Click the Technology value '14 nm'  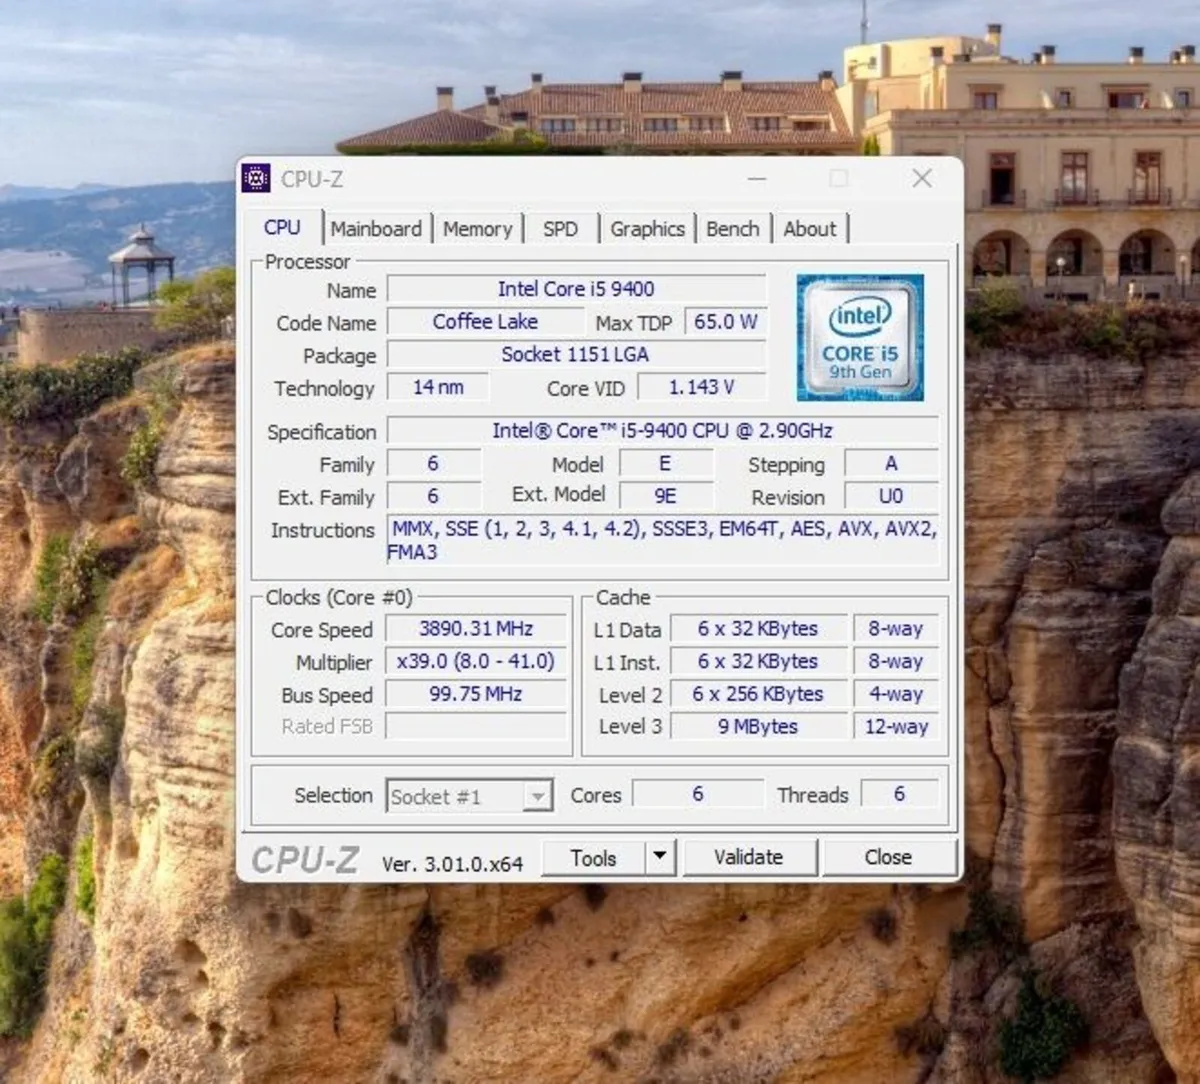click(x=438, y=387)
